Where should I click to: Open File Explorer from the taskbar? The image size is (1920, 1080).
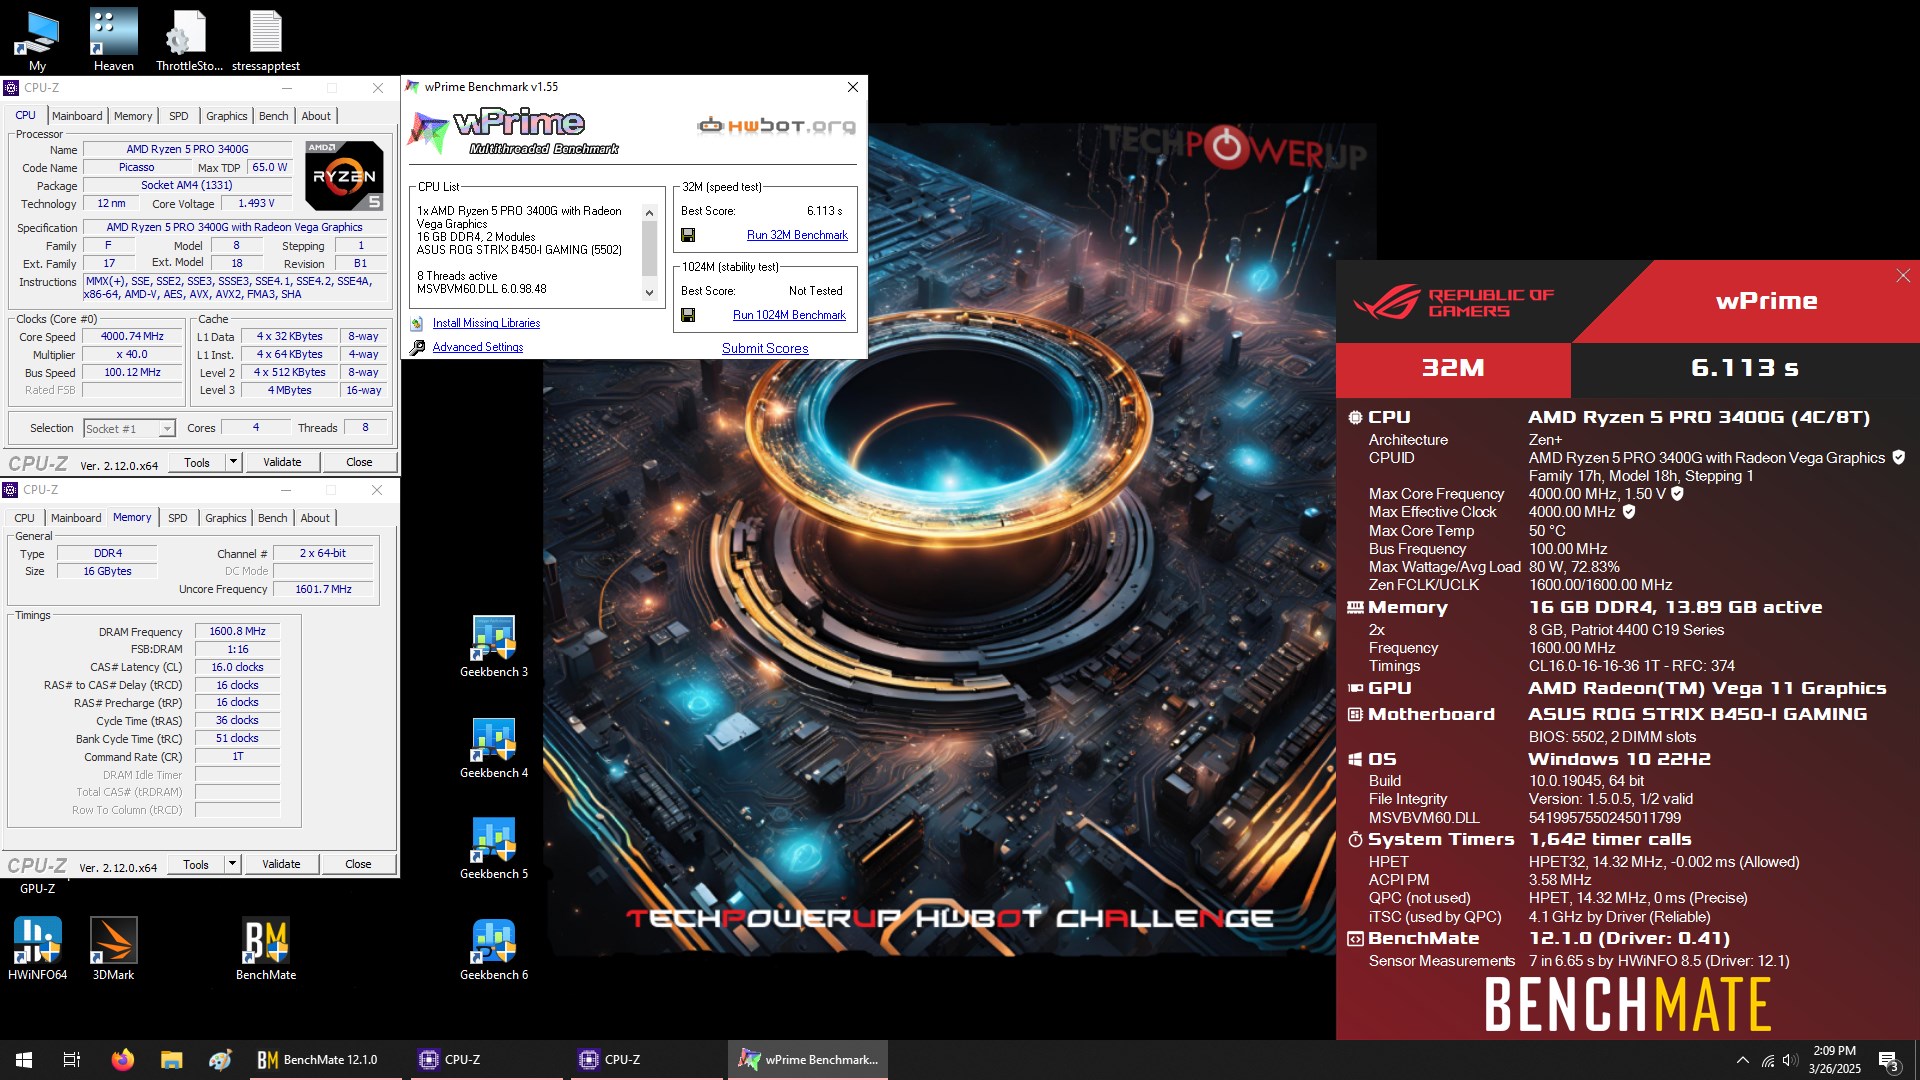pos(171,1060)
